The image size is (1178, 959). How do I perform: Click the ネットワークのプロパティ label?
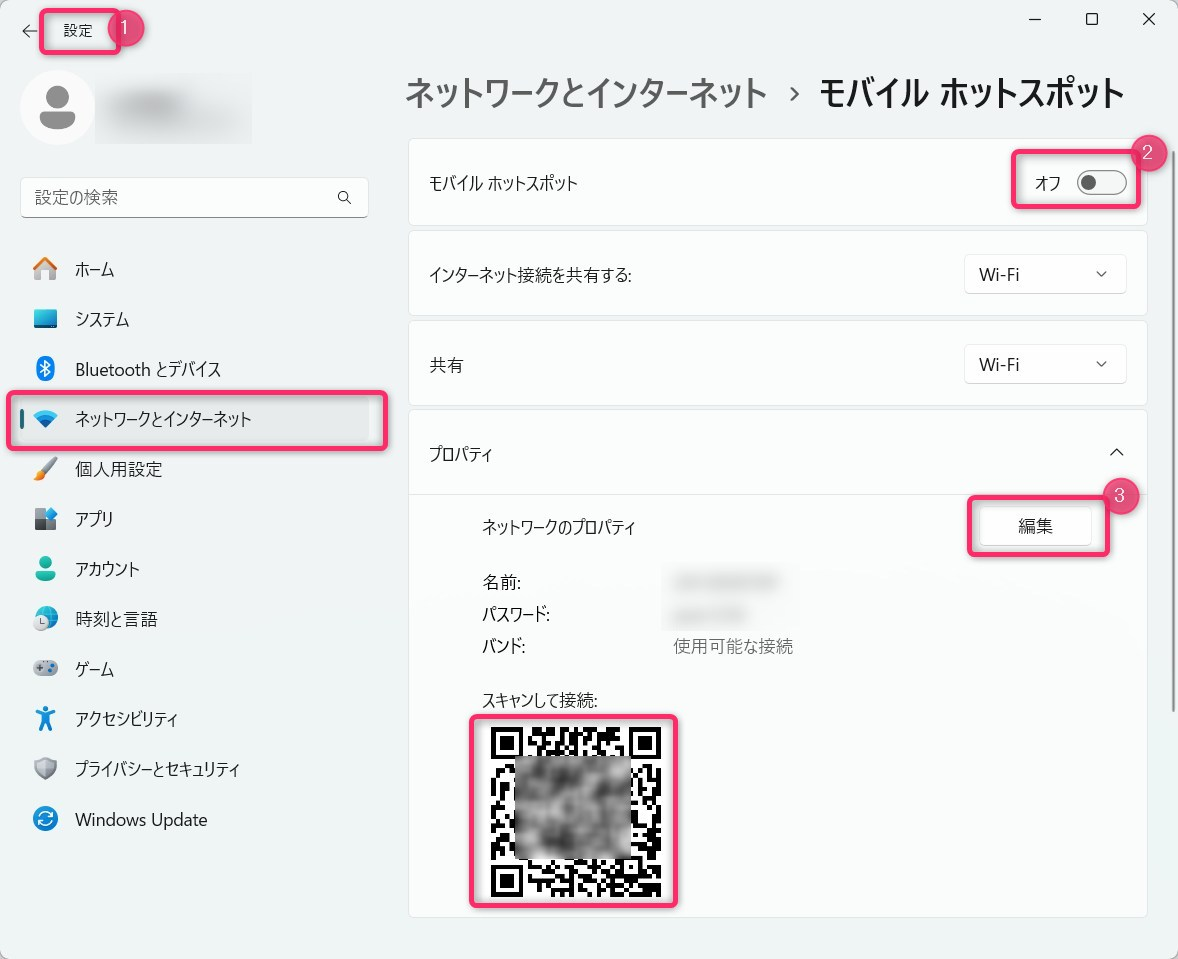(x=558, y=528)
